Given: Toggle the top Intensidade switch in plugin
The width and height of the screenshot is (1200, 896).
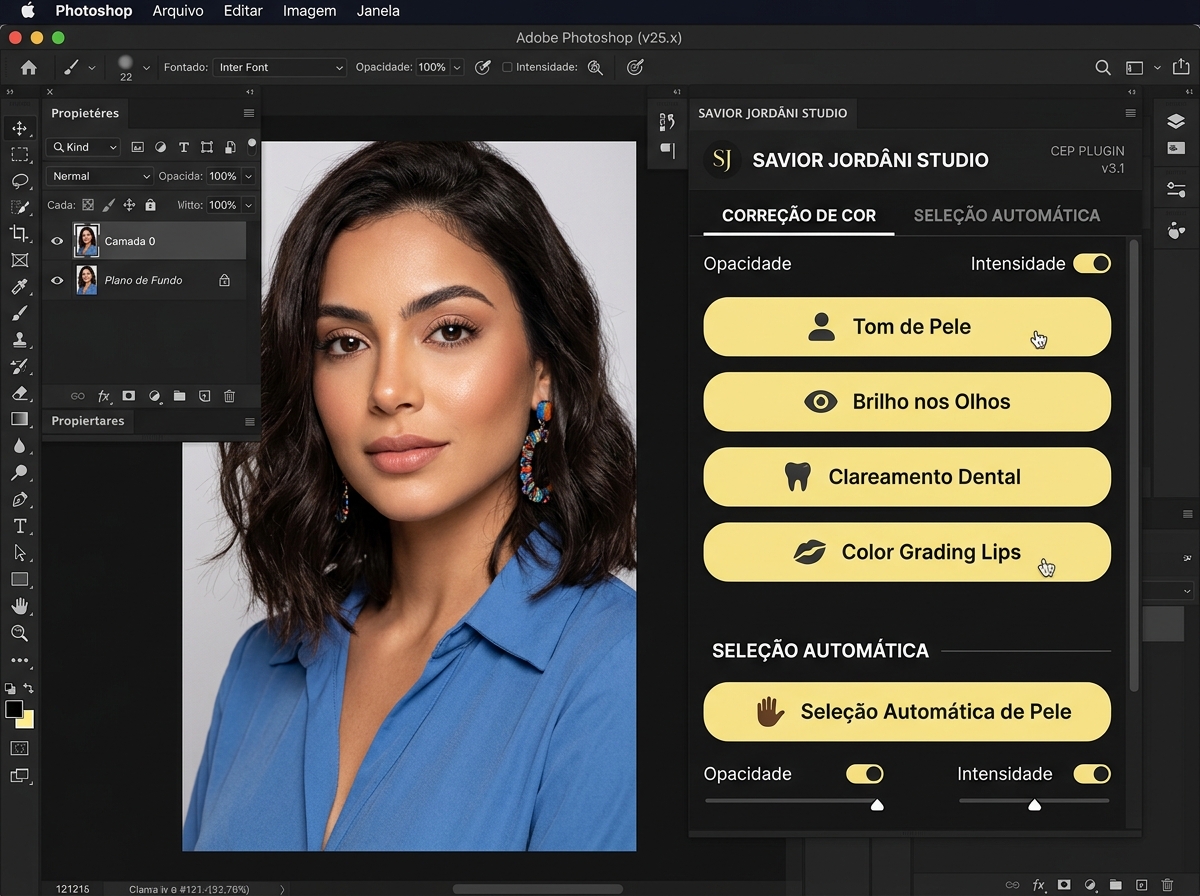Looking at the screenshot, I should (x=1092, y=264).
